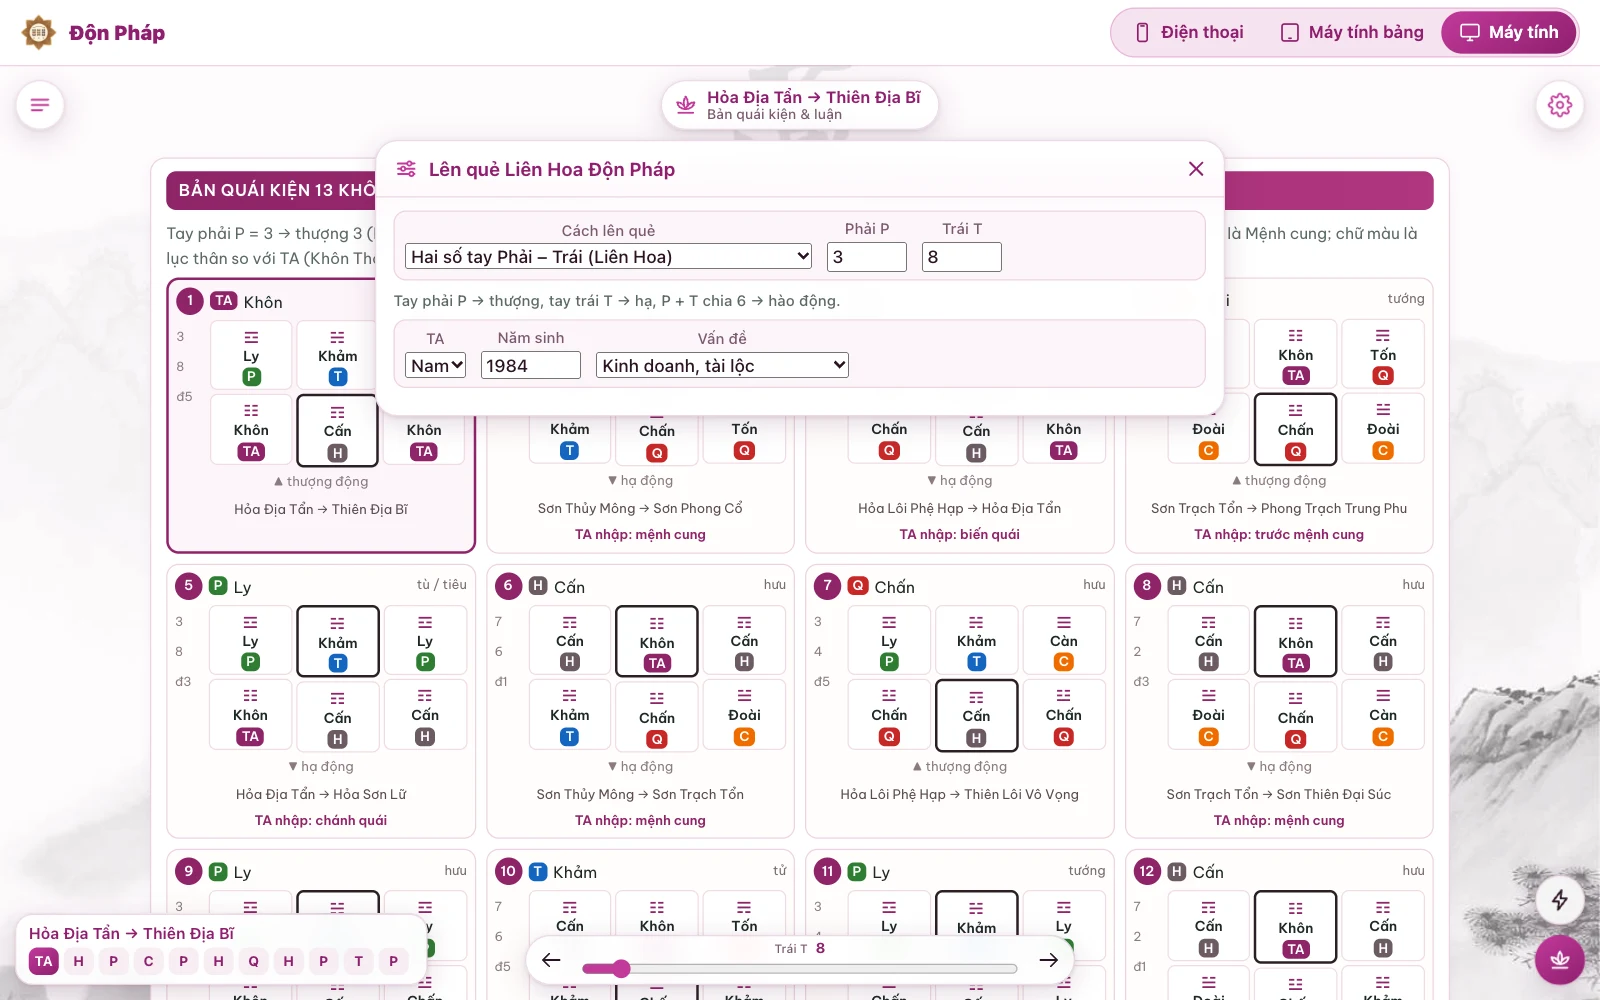
Task: Click 'Sơn Trạch Tổn → Sơn Thiên Đại Súc' text
Action: [x=1279, y=794]
